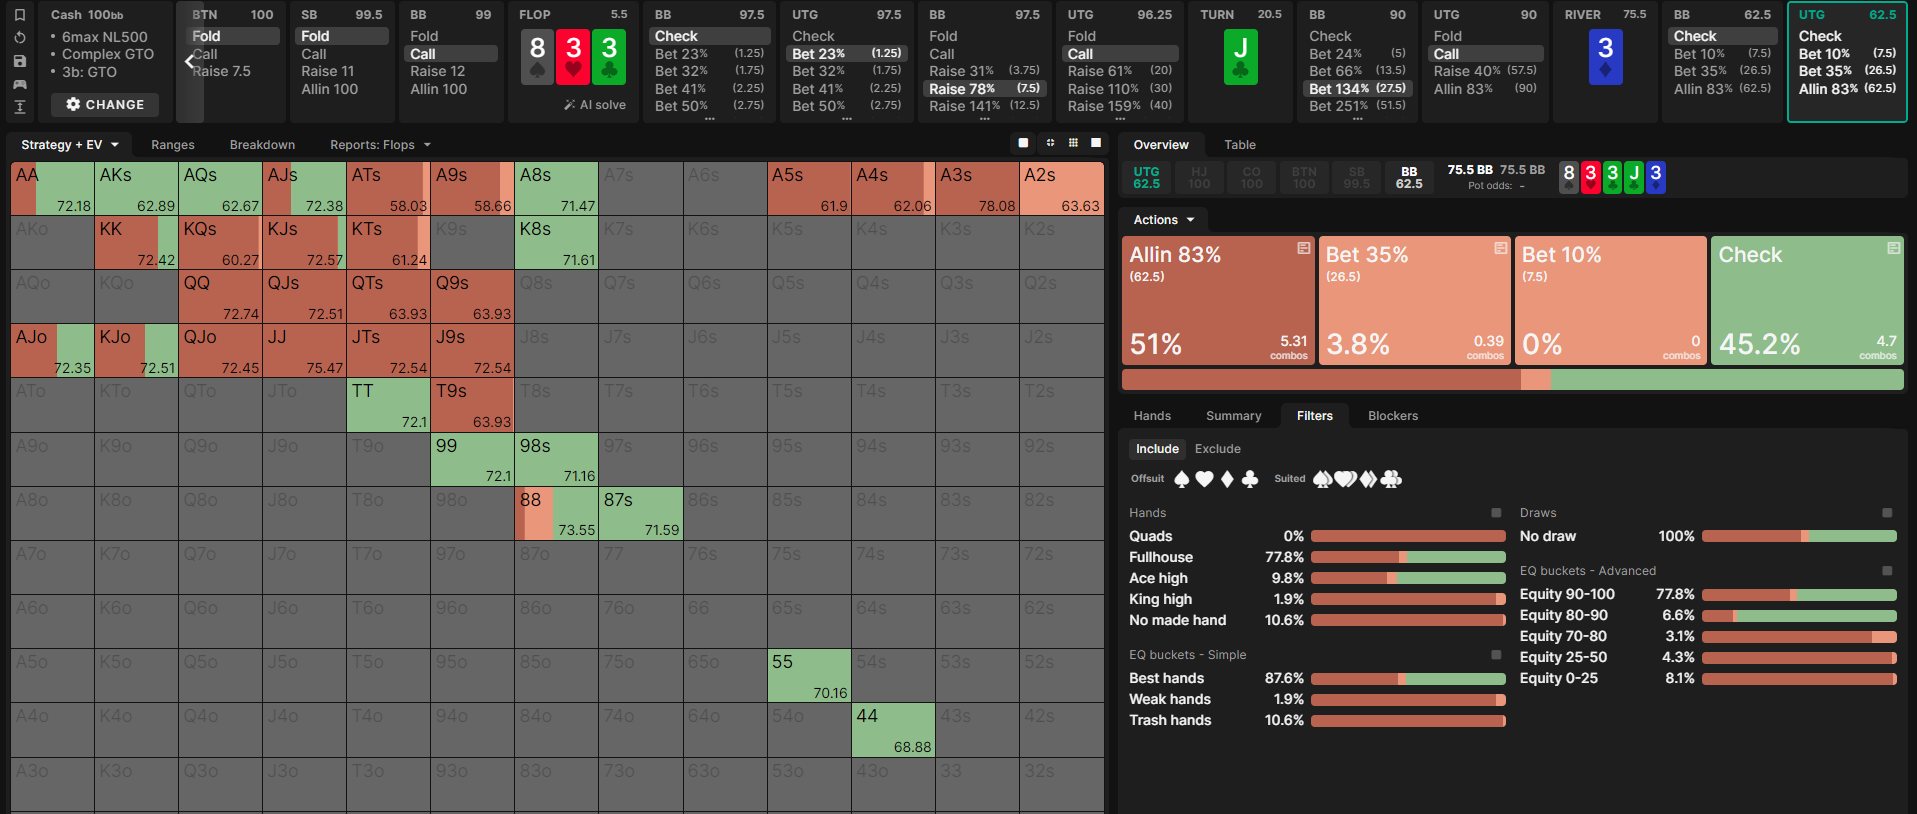Select the AA hand matrix cell
1917x814 pixels.
(53, 189)
